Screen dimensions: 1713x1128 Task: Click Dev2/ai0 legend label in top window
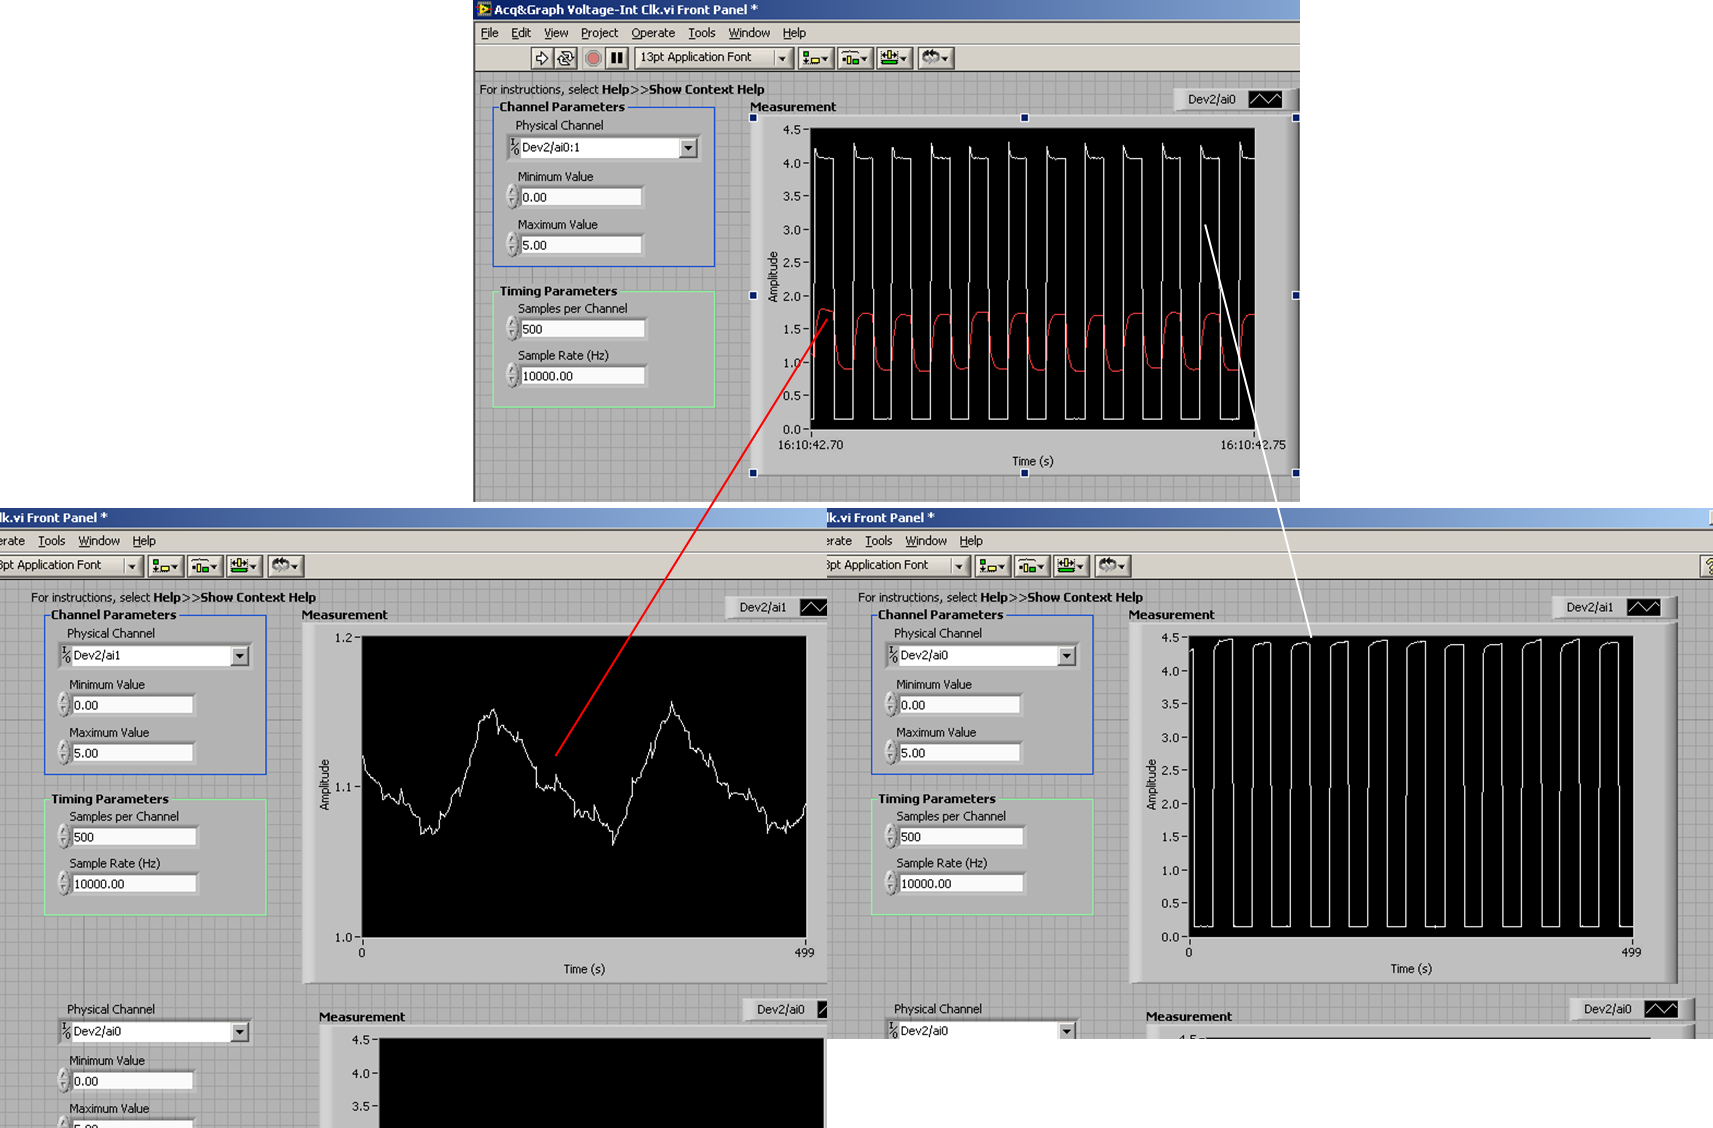coord(1211,99)
